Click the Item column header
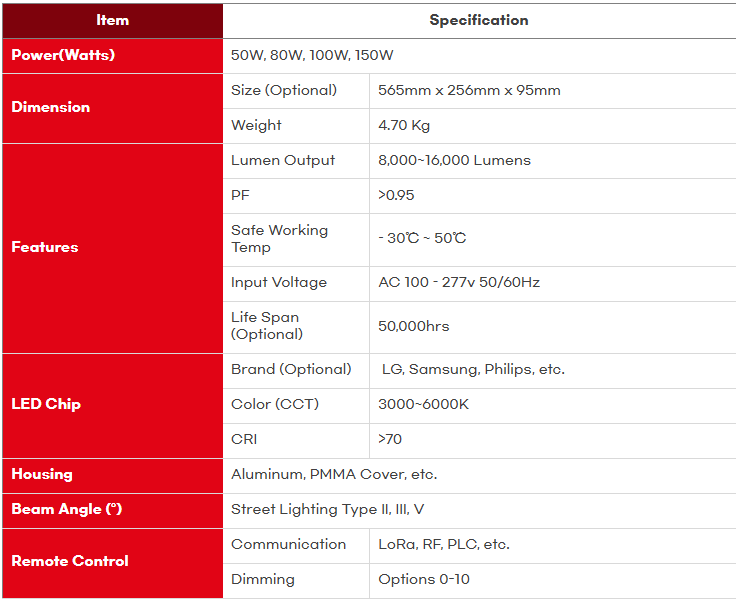Image resolution: width=736 pixels, height=599 pixels. pos(112,20)
